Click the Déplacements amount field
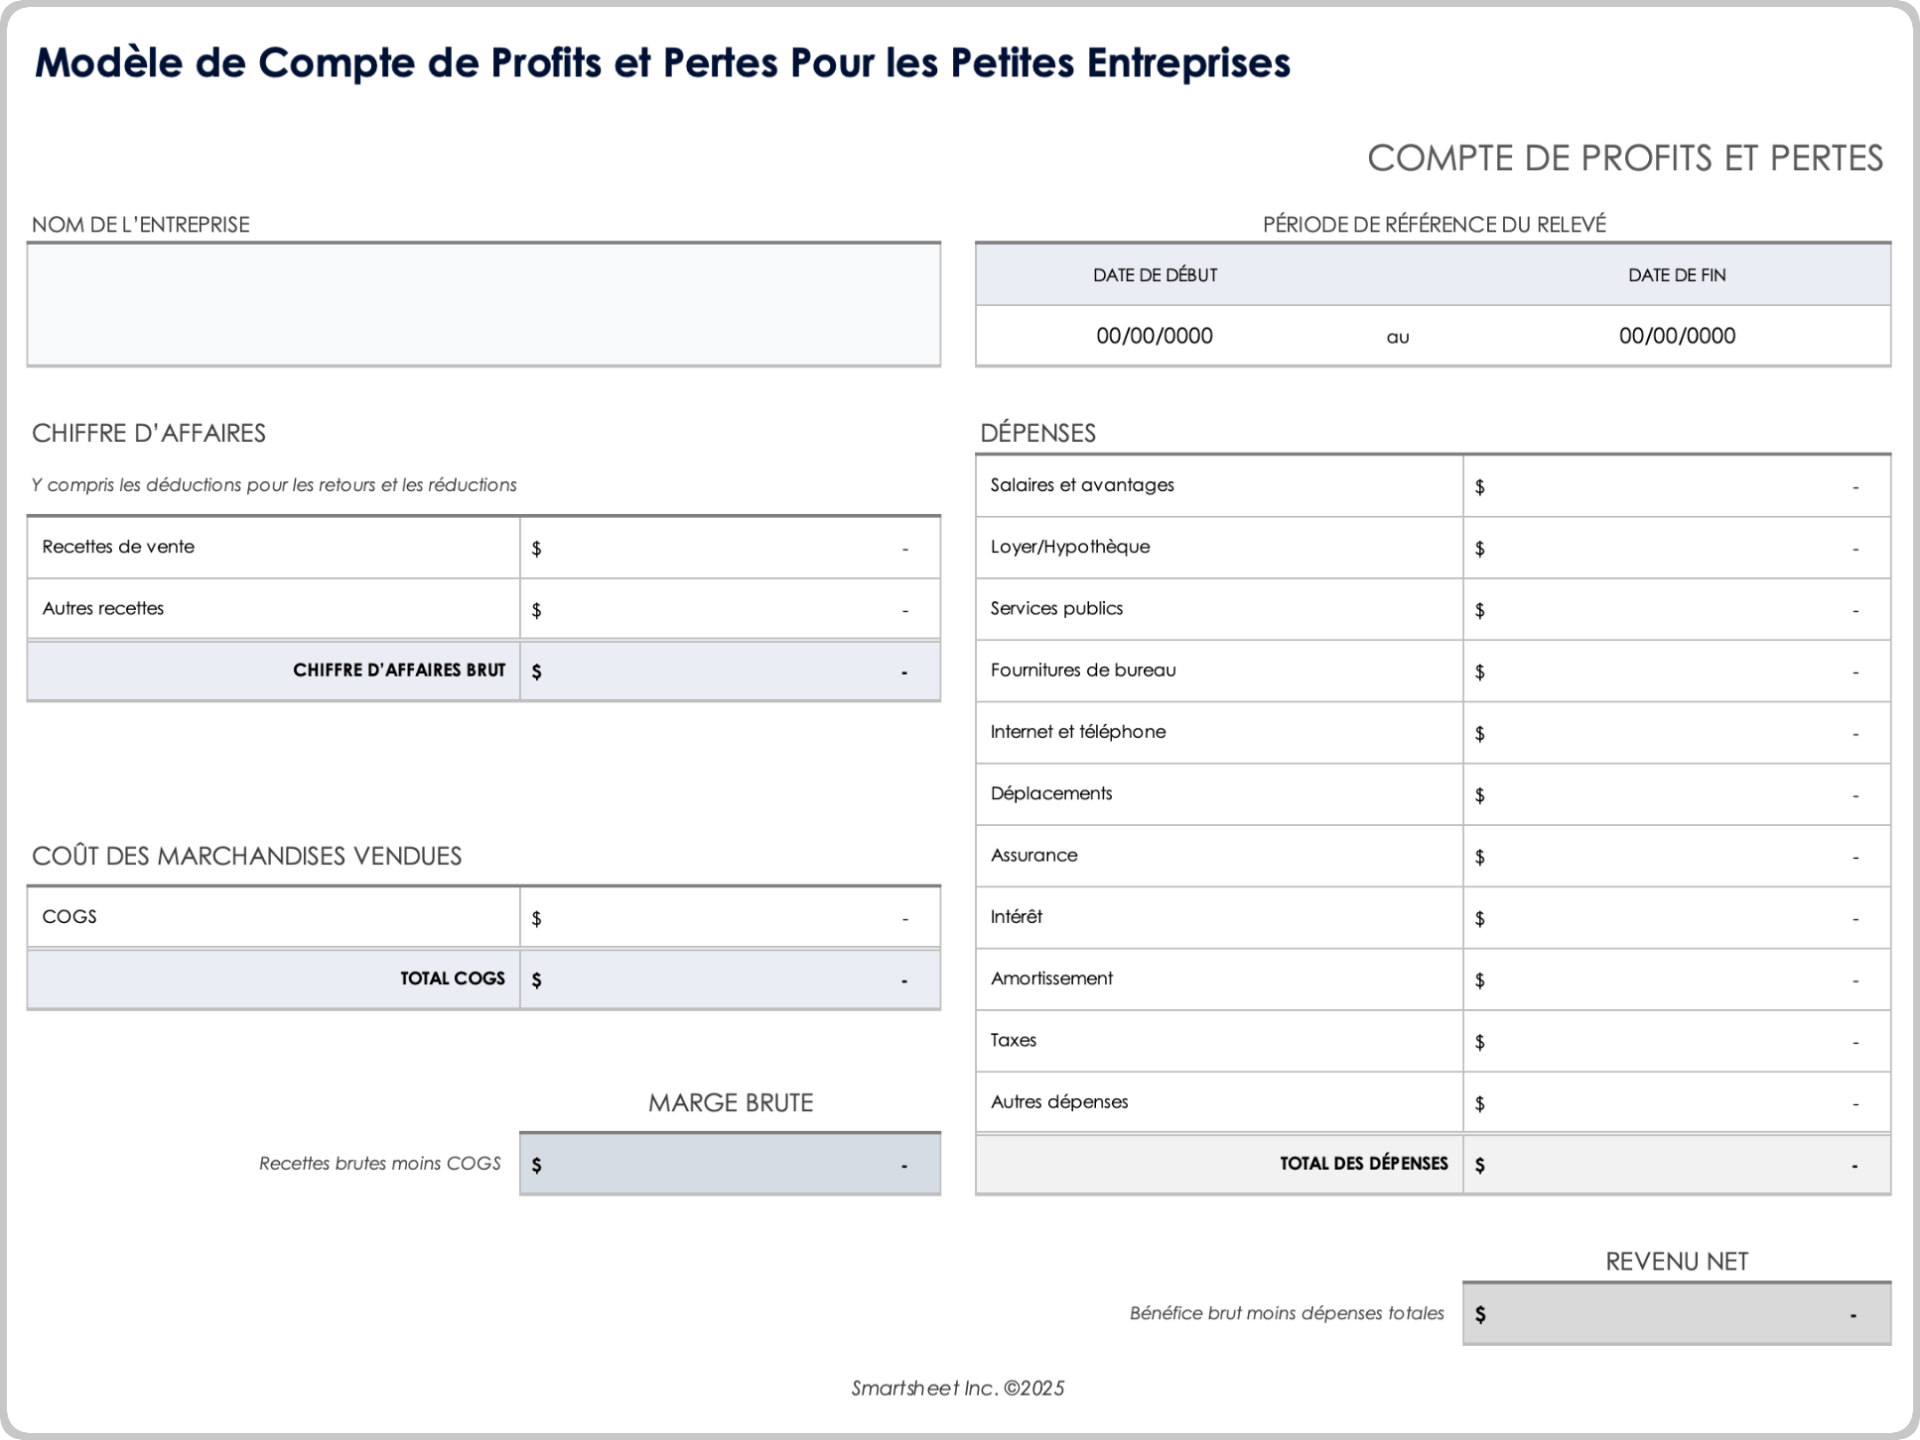 pos(1677,793)
